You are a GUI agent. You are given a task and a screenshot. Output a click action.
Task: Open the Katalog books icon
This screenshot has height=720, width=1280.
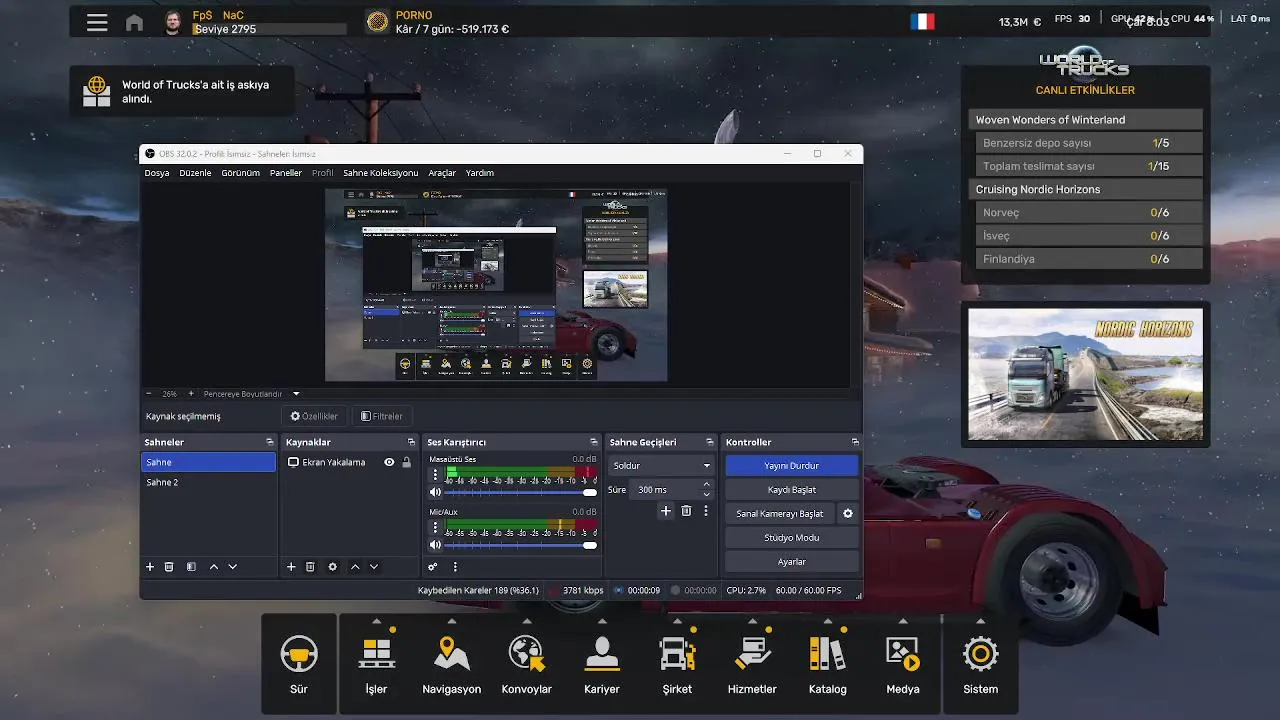tap(827, 656)
